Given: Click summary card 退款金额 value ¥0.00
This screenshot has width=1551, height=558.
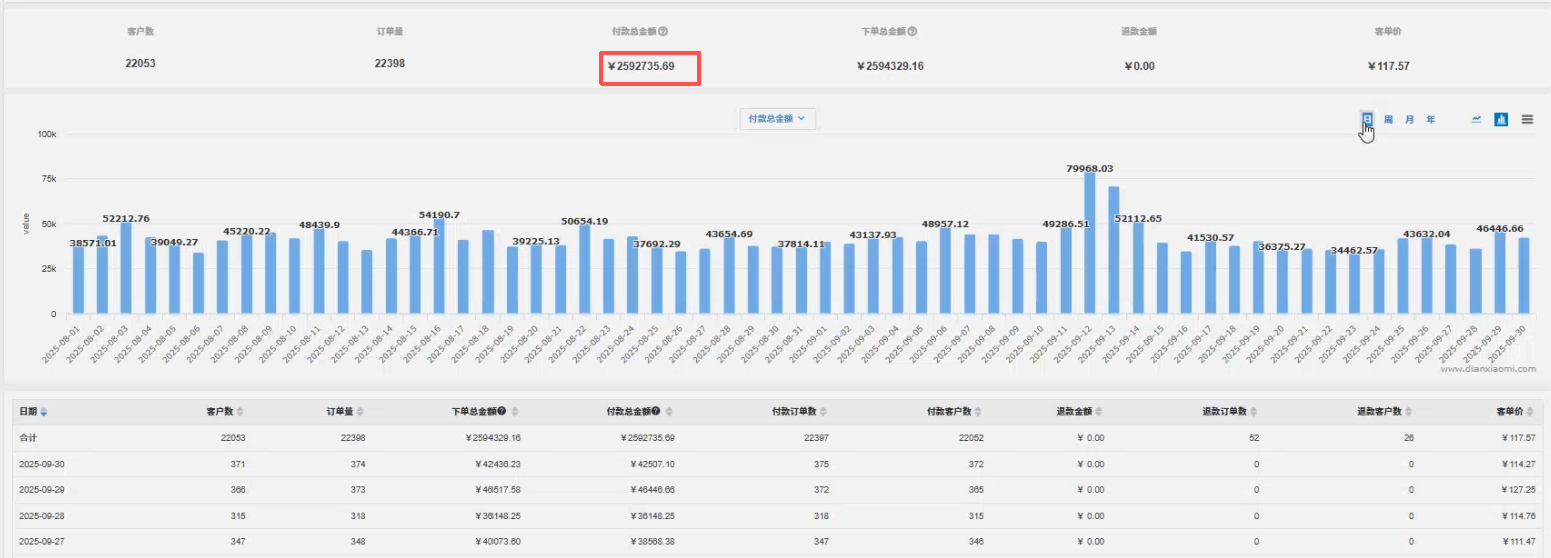Looking at the screenshot, I should pos(1139,66).
